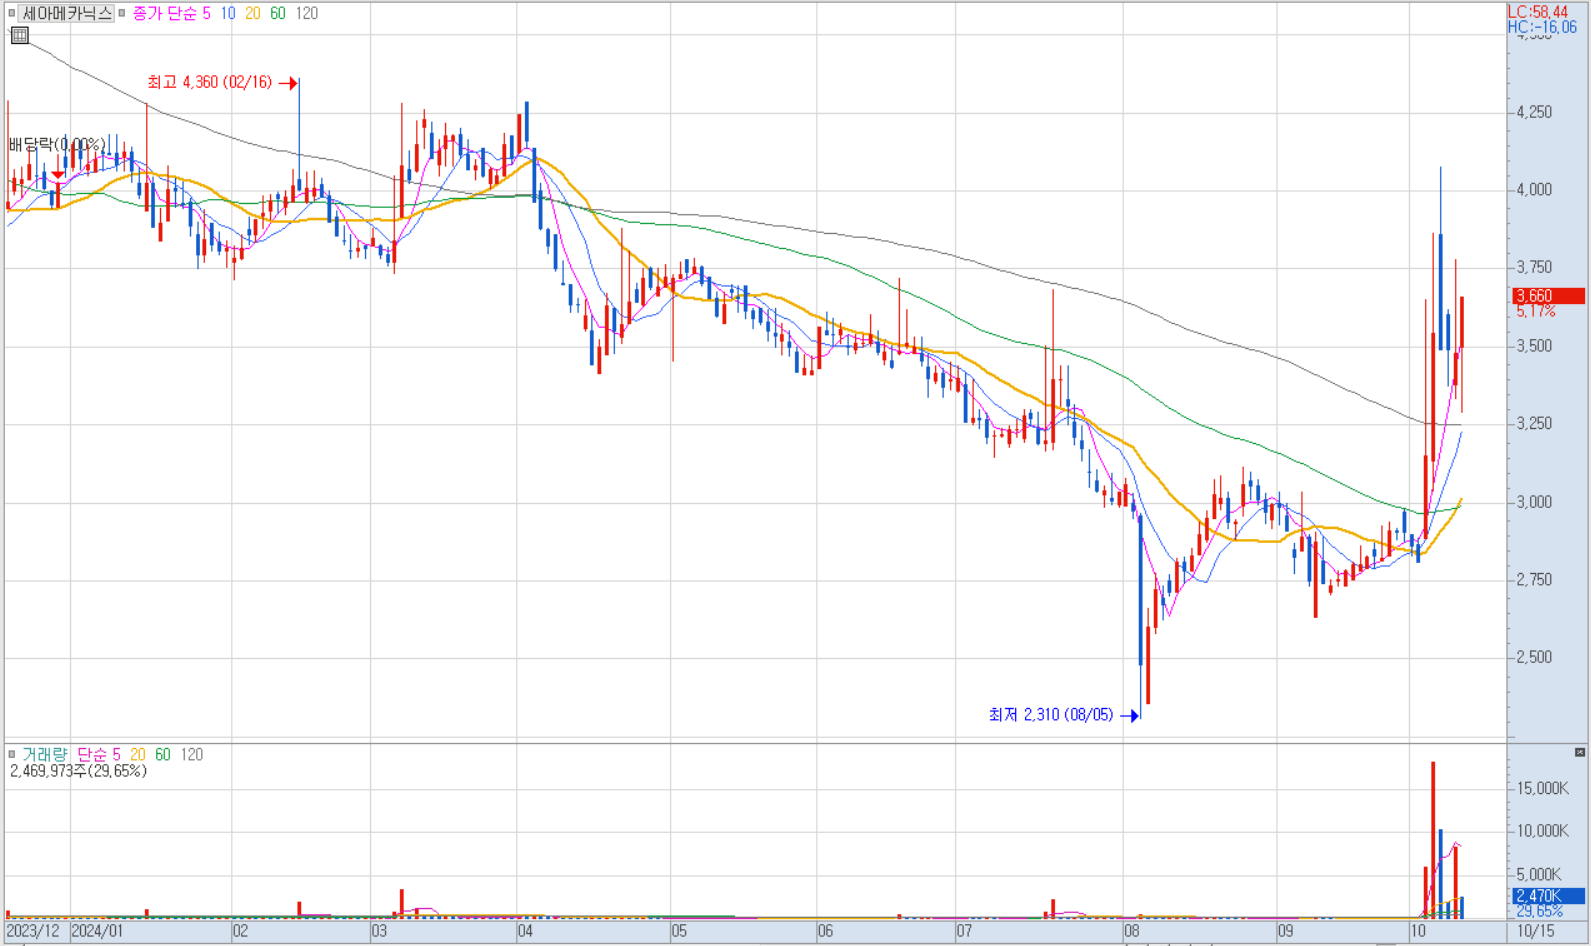Click the 10,000K volume axis label
1591x946 pixels.
[x=1543, y=831]
